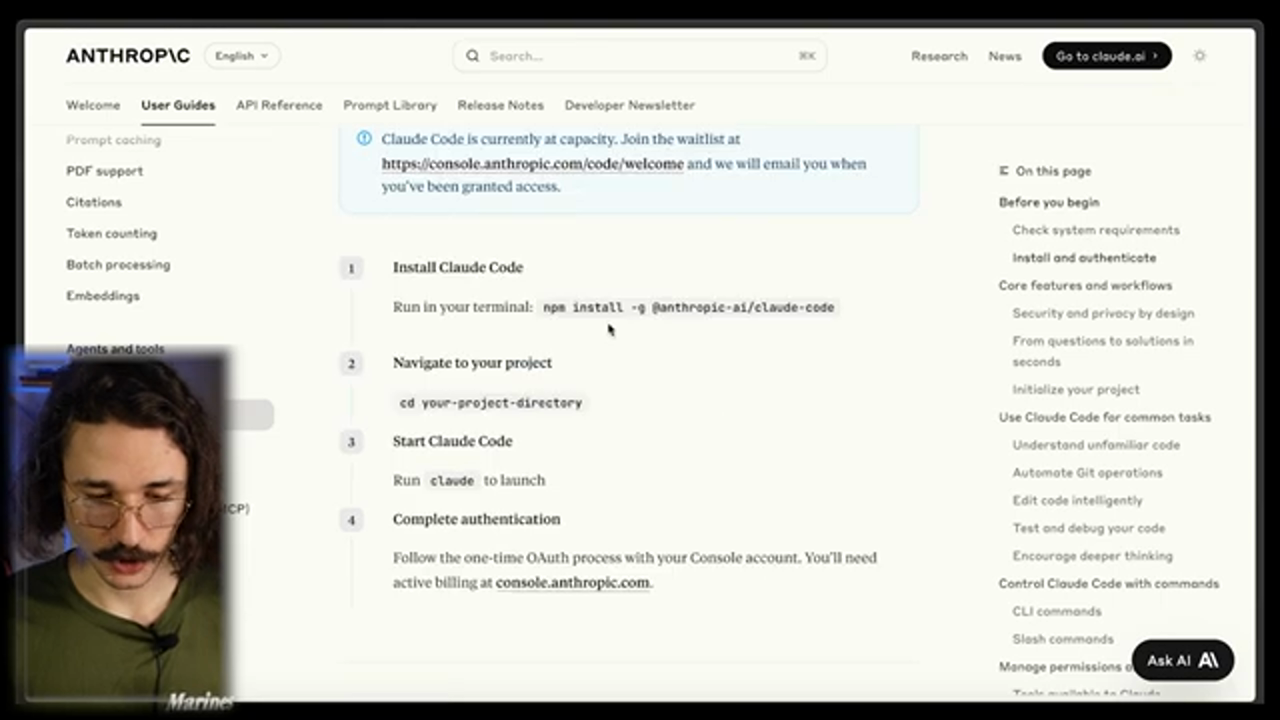Jump to Slash commands section
The height and width of the screenshot is (720, 1280).
click(x=1062, y=639)
